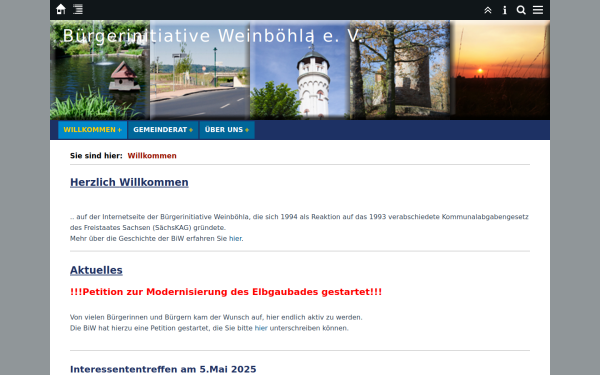Open search with the magnifier icon
The image size is (600, 375).
pos(521,10)
